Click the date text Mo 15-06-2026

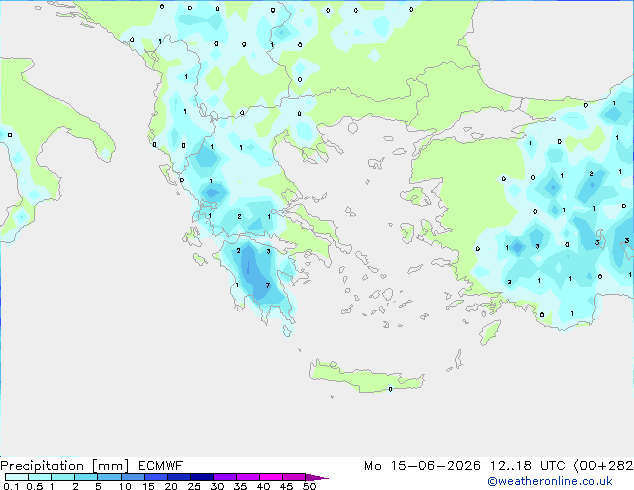pos(422,466)
